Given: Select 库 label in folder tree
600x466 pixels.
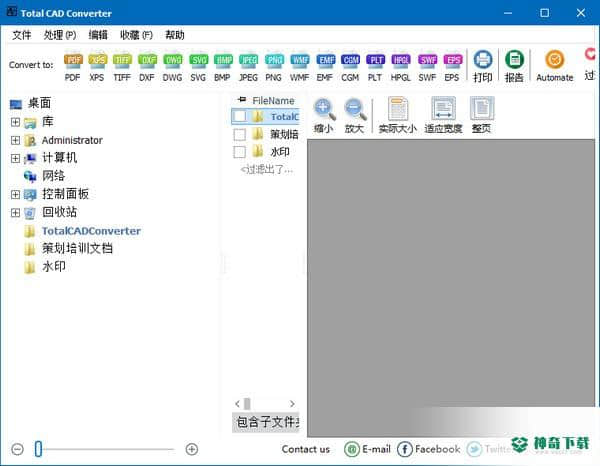Looking at the screenshot, I should click(x=47, y=122).
